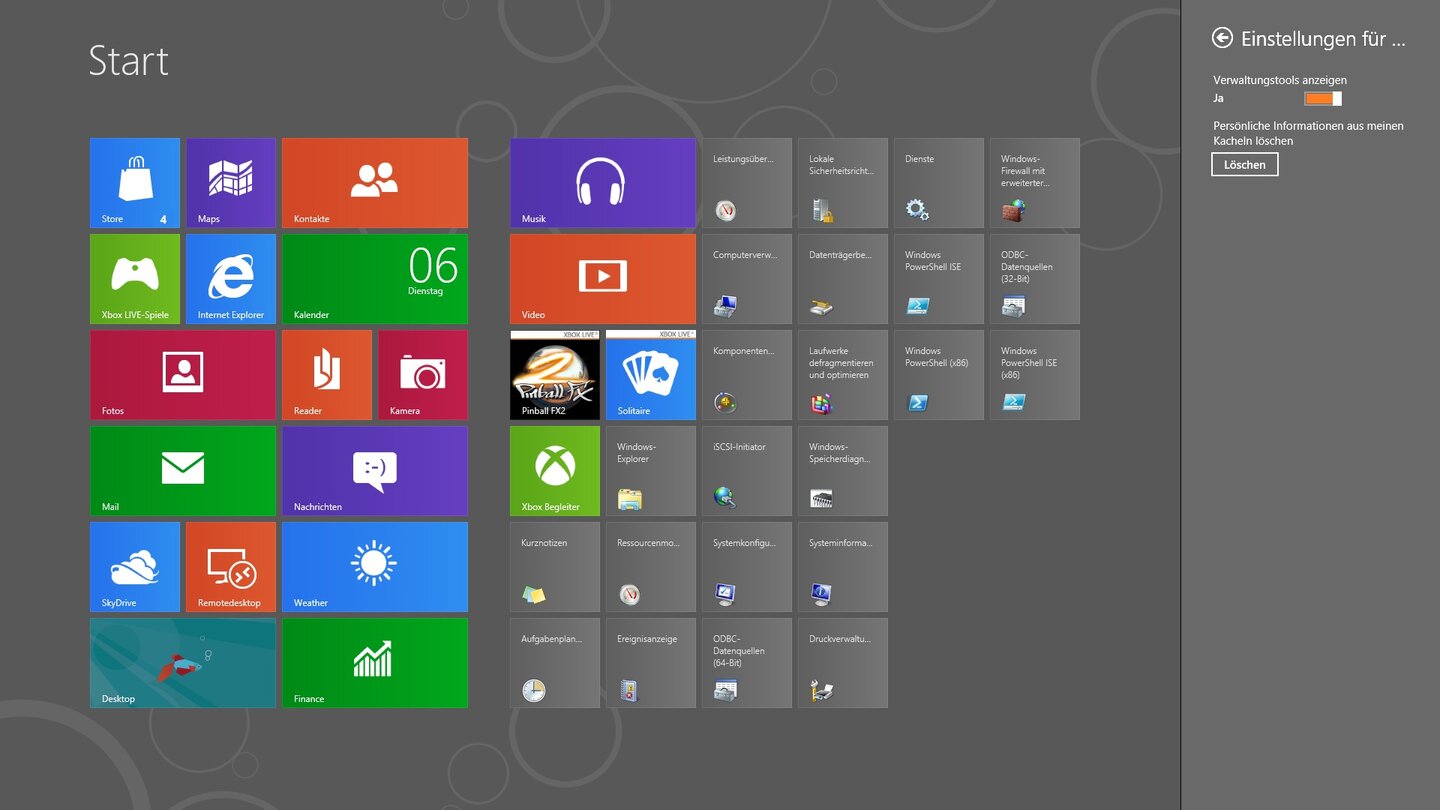Open the Musik tile
Viewport: 1440px width, 810px height.
pyautogui.click(x=603, y=183)
